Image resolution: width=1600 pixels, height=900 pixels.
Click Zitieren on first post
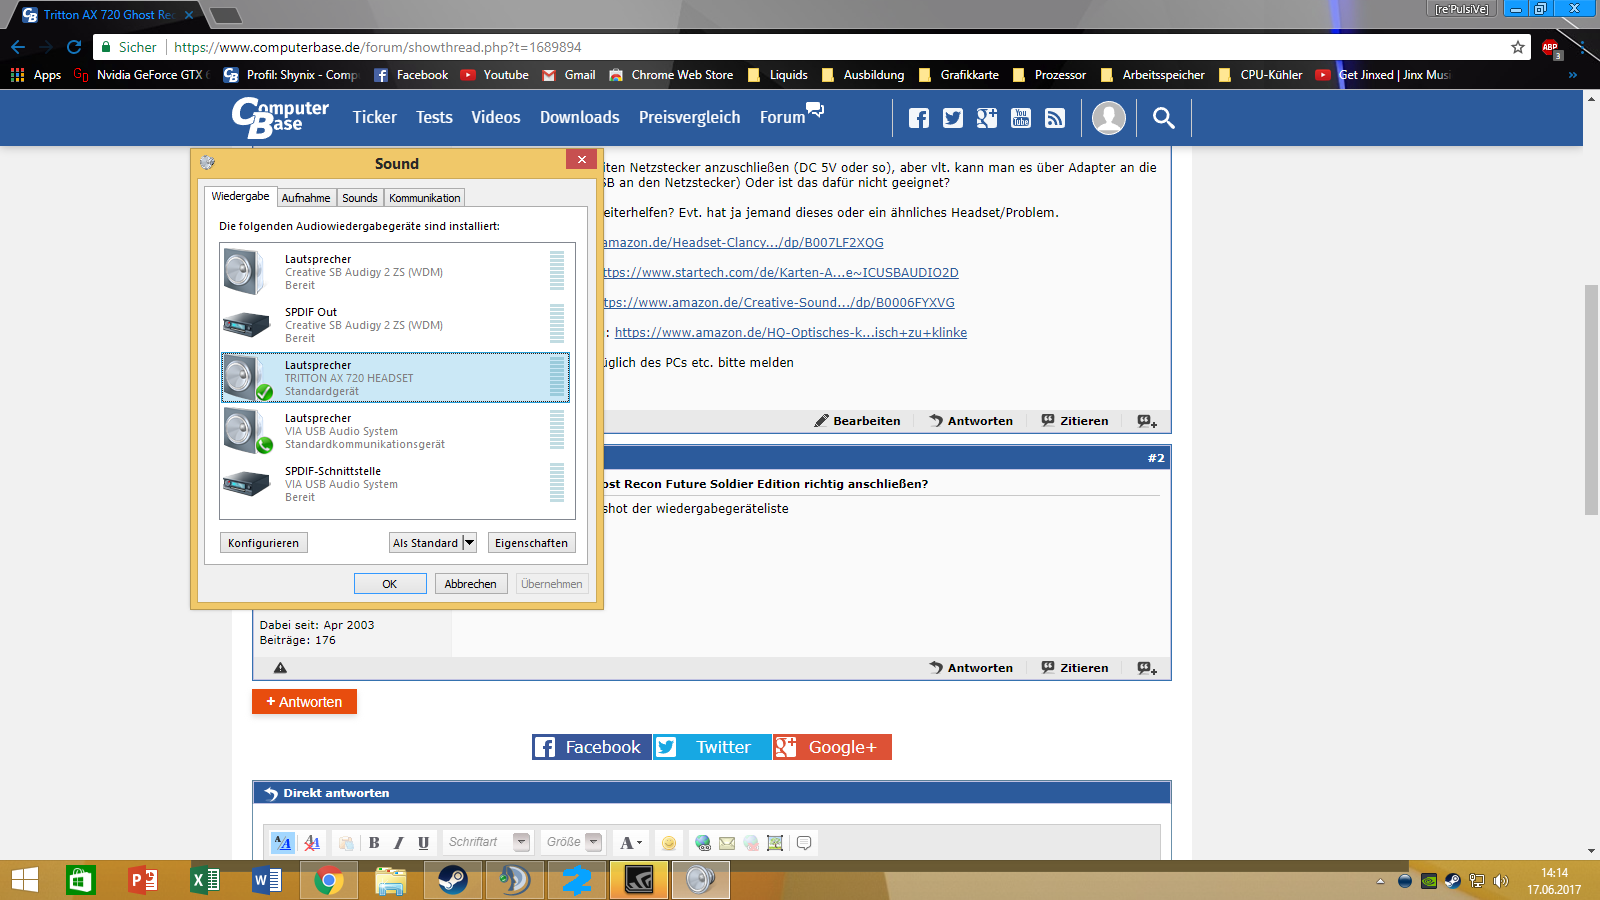(x=1075, y=421)
